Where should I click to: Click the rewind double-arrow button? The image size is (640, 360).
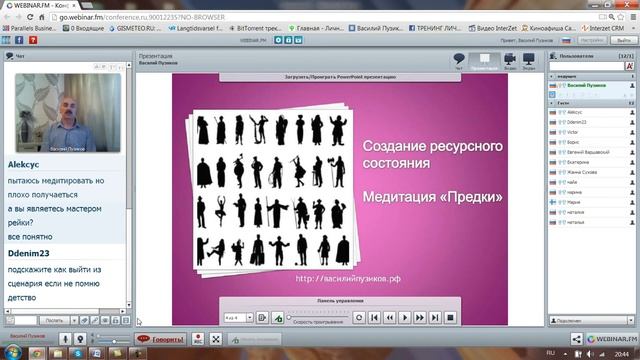[389, 318]
